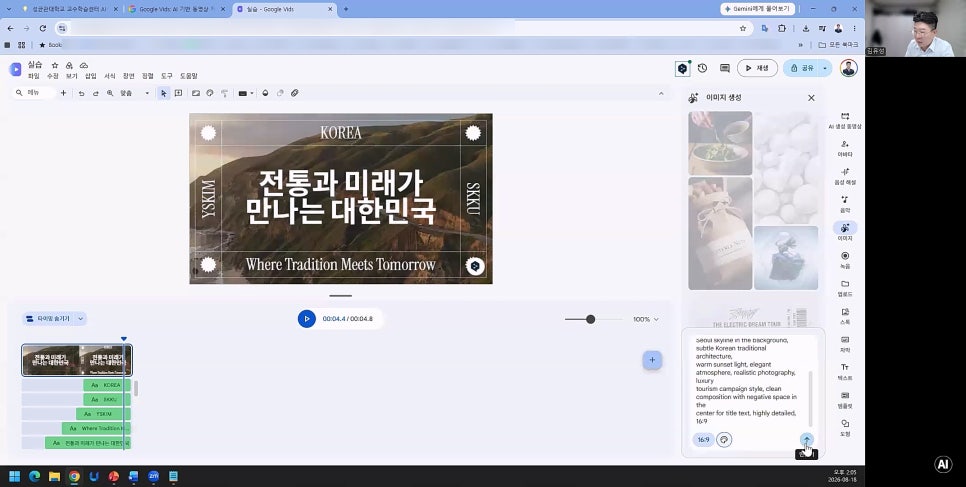Screen dimensions: 966x487
Task: Click the Gemini hexagon icon in header
Action: tap(682, 68)
